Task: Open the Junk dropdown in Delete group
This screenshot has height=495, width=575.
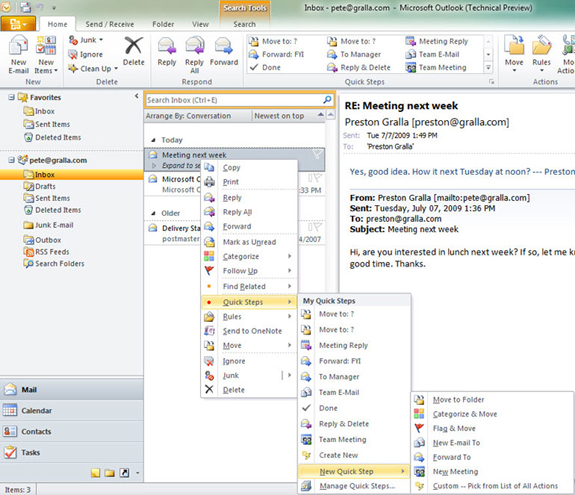Action: pos(86,40)
